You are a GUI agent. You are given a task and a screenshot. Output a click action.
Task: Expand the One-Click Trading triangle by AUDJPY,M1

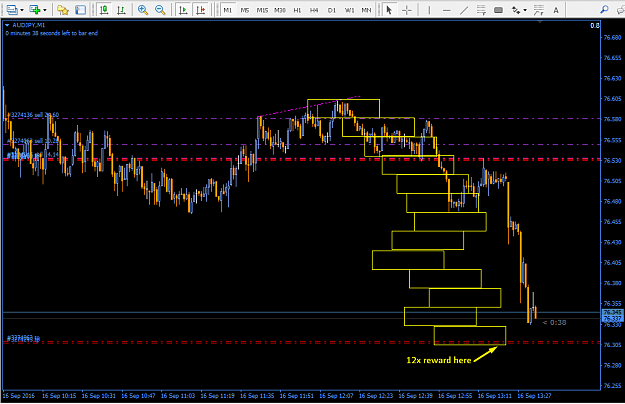(7, 25)
